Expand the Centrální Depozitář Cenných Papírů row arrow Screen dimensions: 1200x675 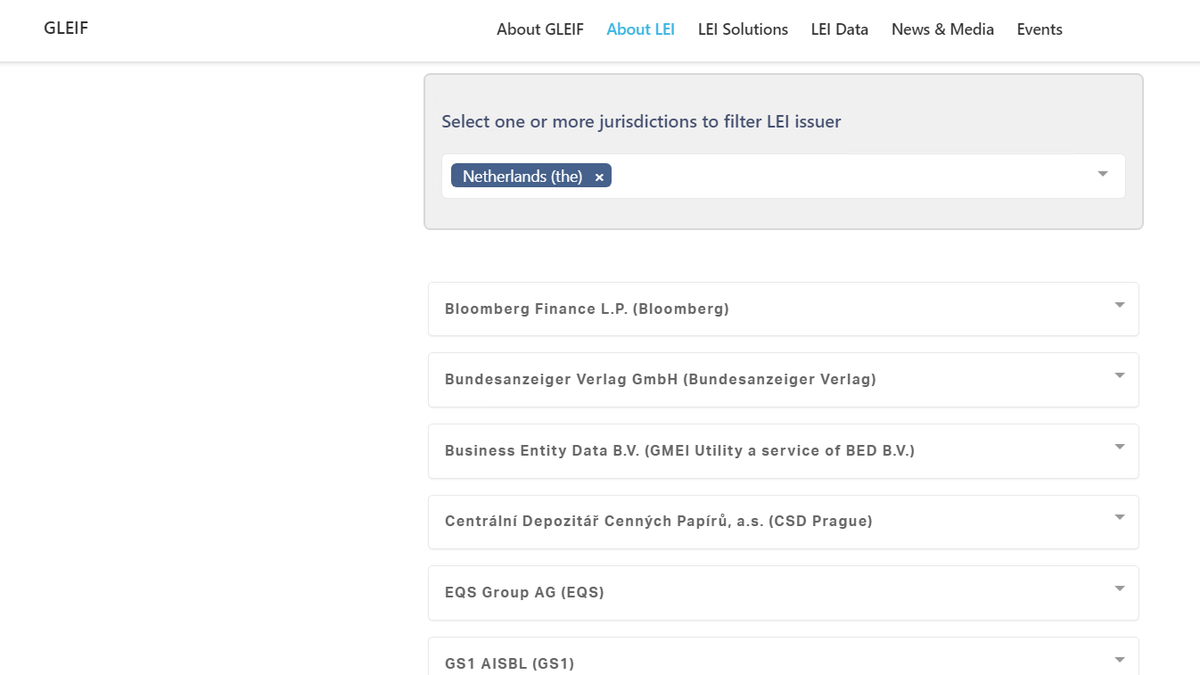pos(1120,517)
